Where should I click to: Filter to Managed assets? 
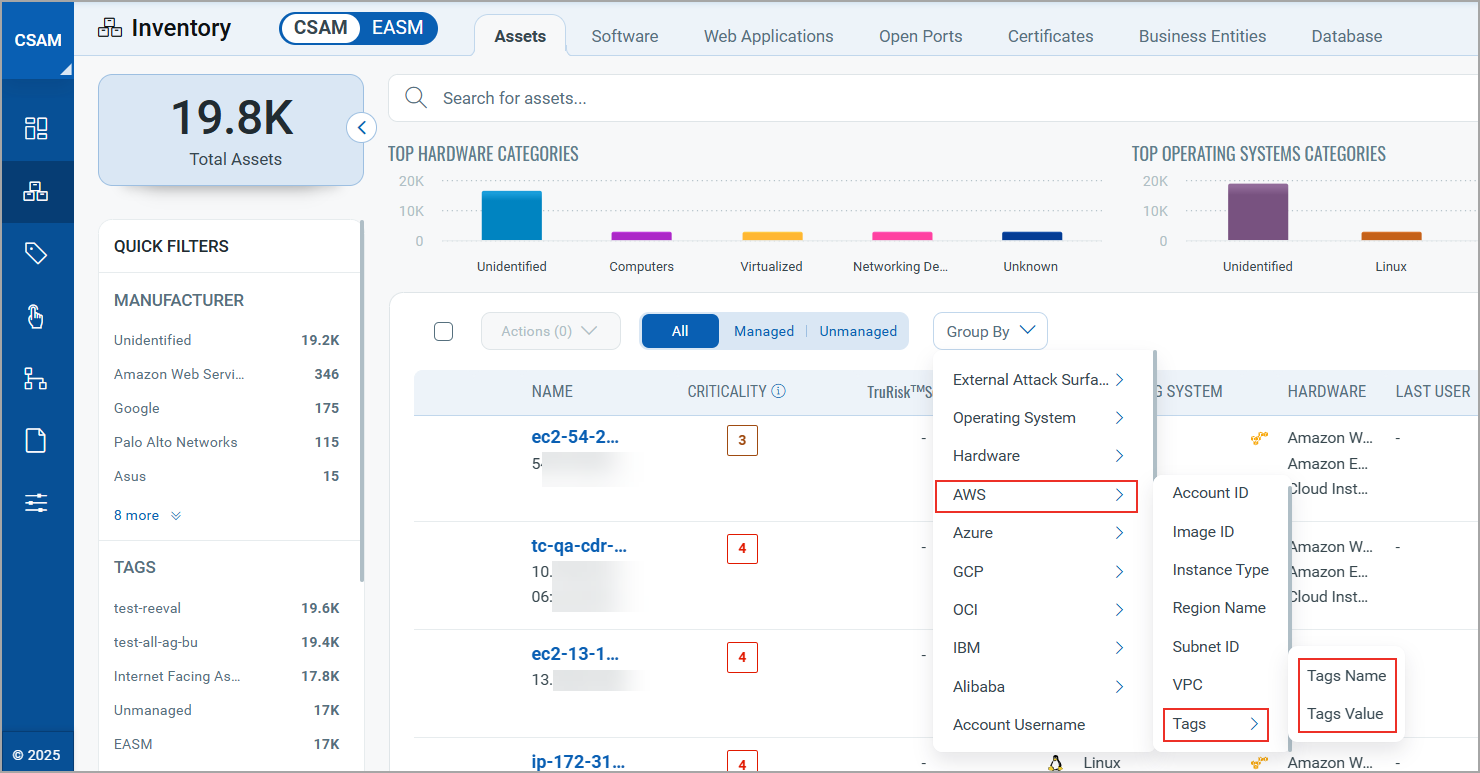click(764, 331)
